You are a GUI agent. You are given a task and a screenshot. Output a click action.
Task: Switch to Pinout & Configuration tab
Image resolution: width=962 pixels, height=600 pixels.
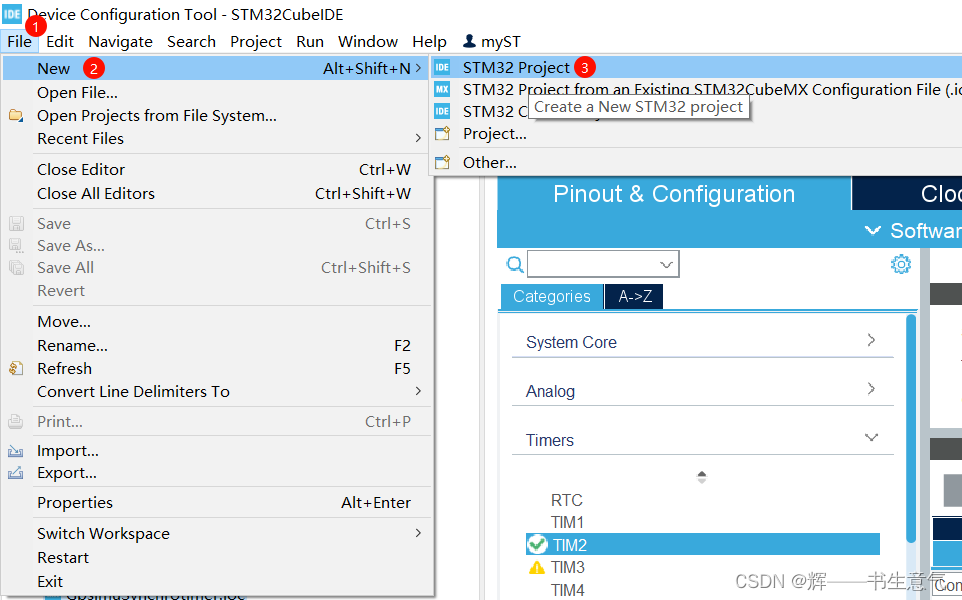pos(674,194)
